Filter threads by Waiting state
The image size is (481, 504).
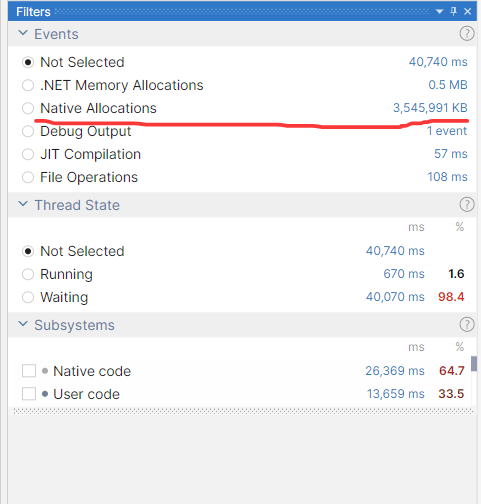(x=28, y=297)
